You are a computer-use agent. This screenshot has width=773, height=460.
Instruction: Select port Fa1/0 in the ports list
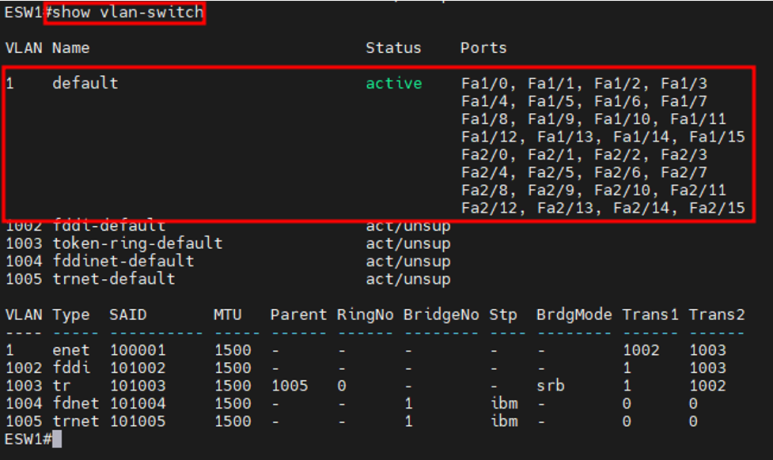tap(484, 83)
